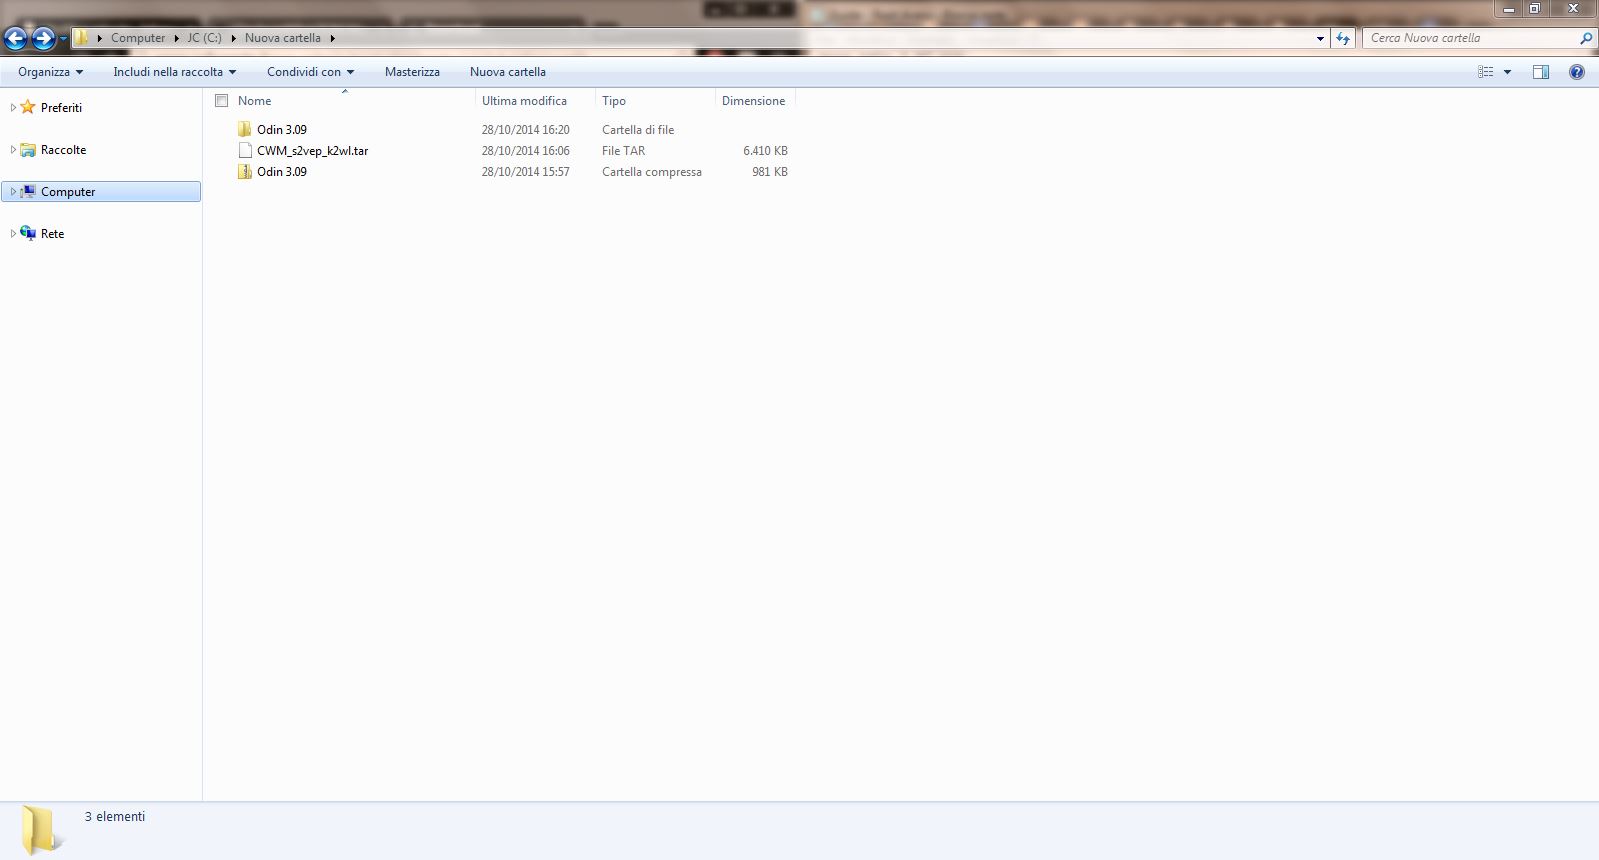Screen dimensions: 1599x860
Task: Click the search magnifier icon
Action: pos(1585,38)
